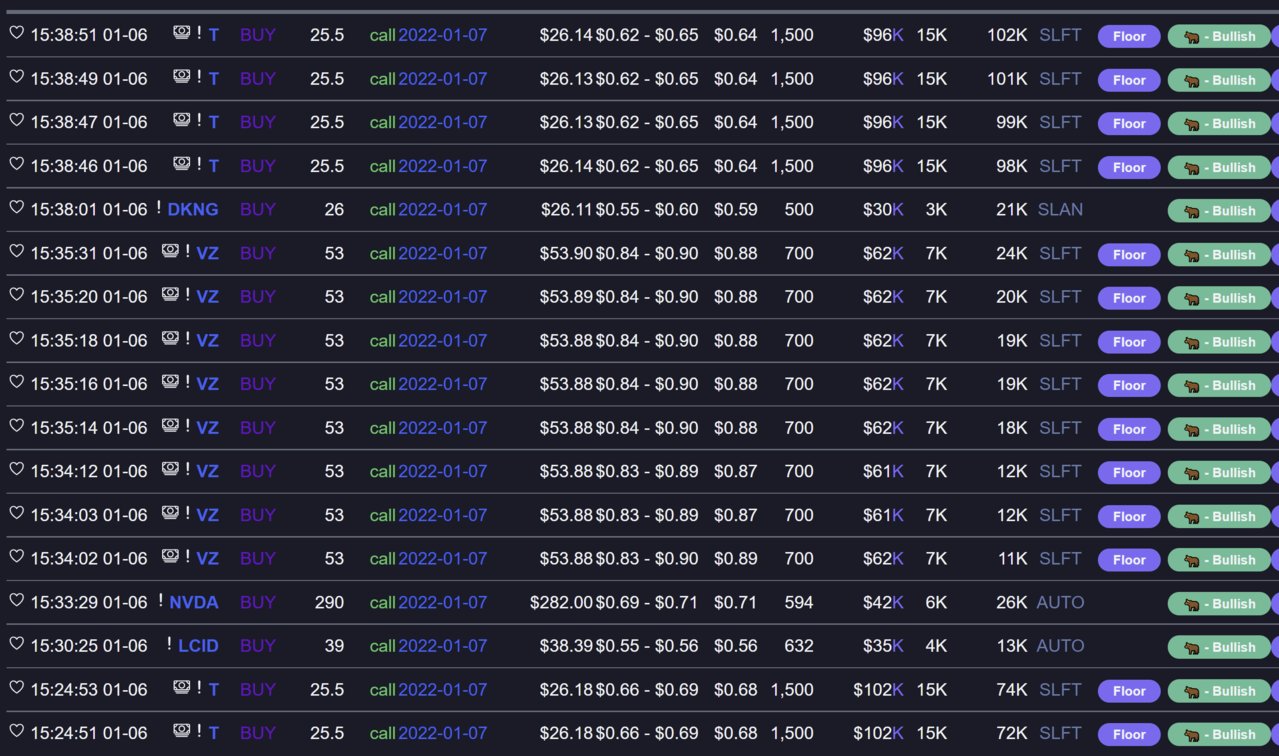
Task: Click the Floor tag on 15:34:12 VZ row
Action: pos(1129,473)
